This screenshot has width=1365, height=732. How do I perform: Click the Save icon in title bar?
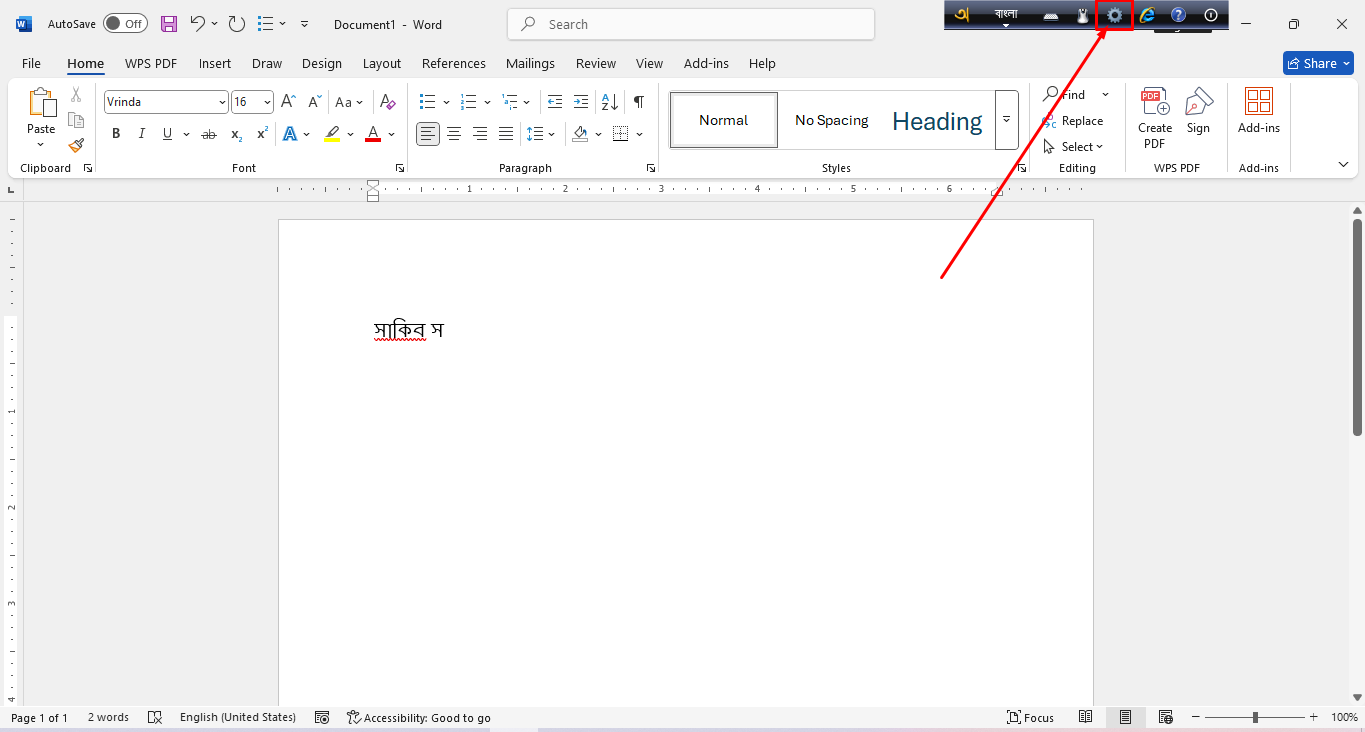[x=169, y=24]
